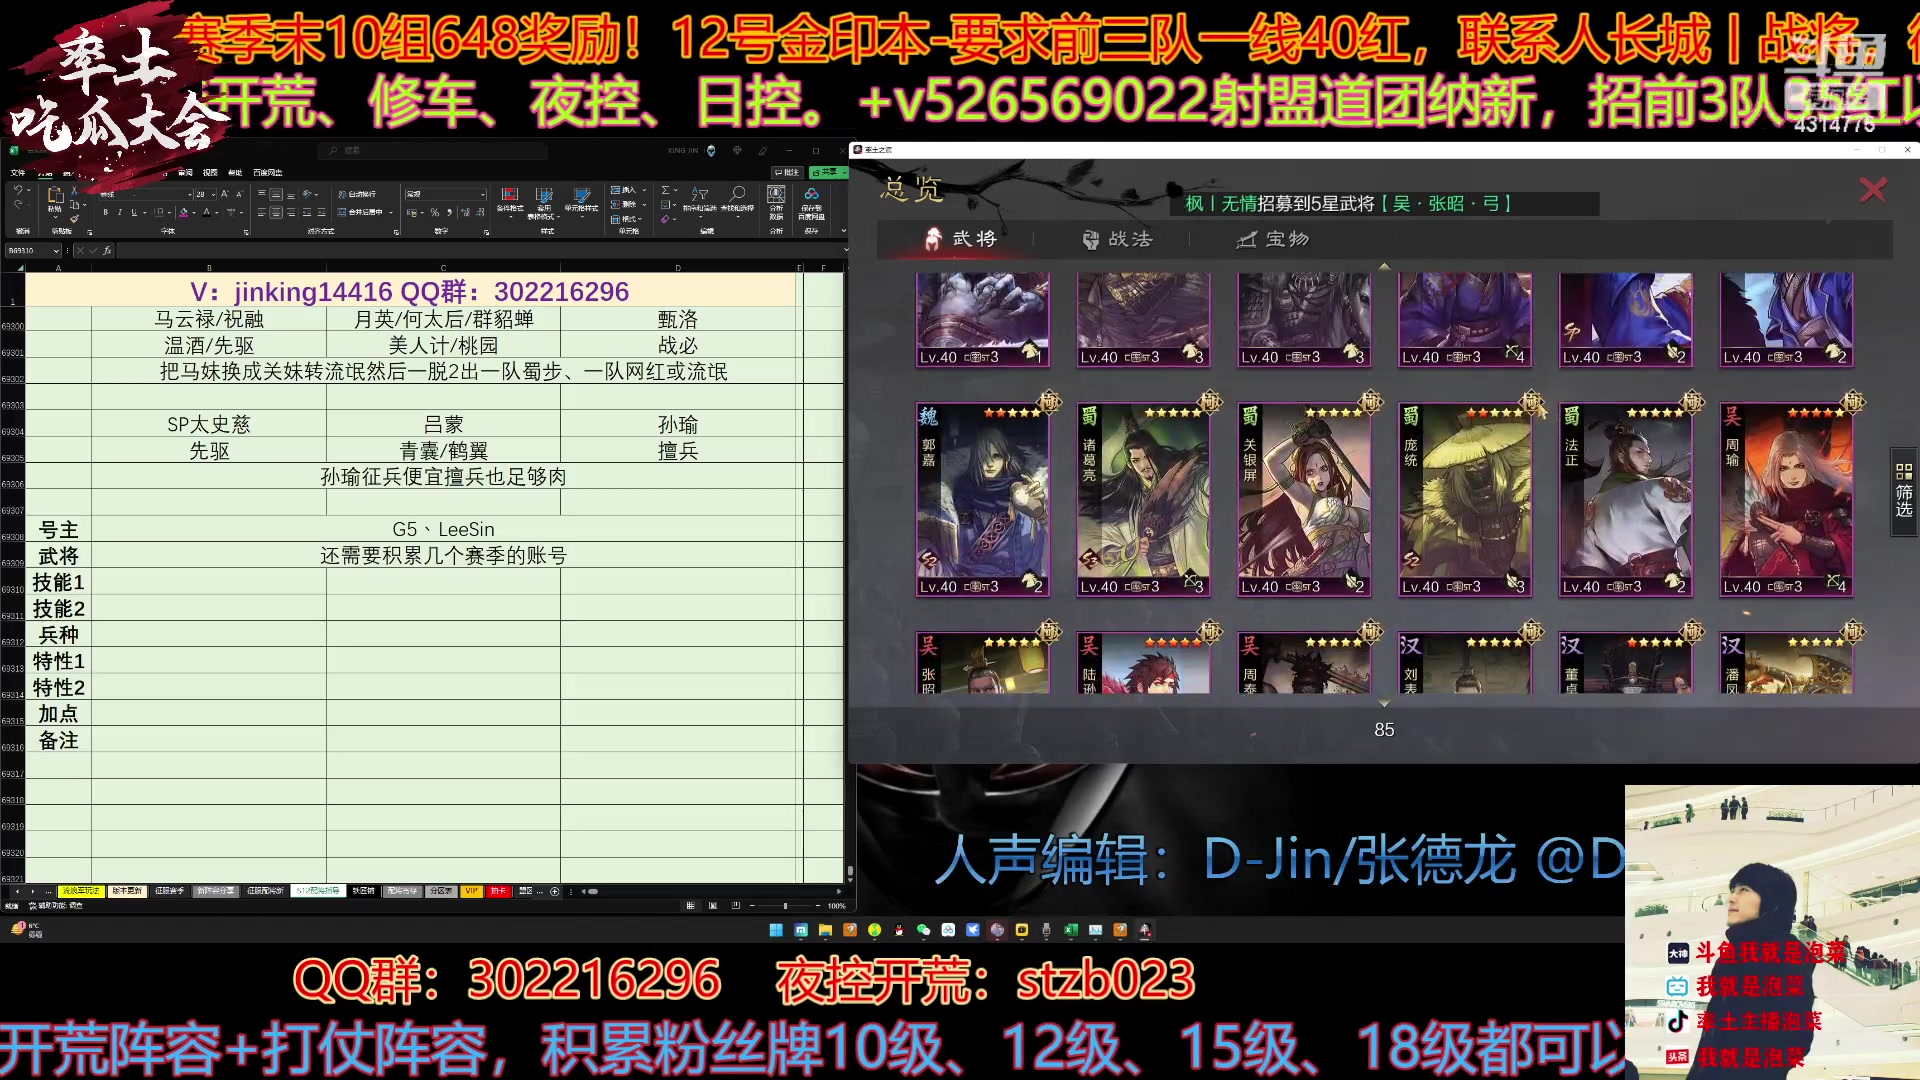The width and height of the screenshot is (1920, 1080).
Task: Open the View ribbon tab
Action: click(x=210, y=173)
